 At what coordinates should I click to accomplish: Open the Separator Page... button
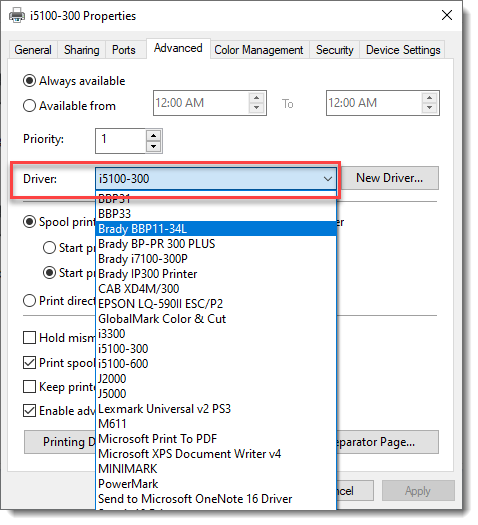(387, 442)
